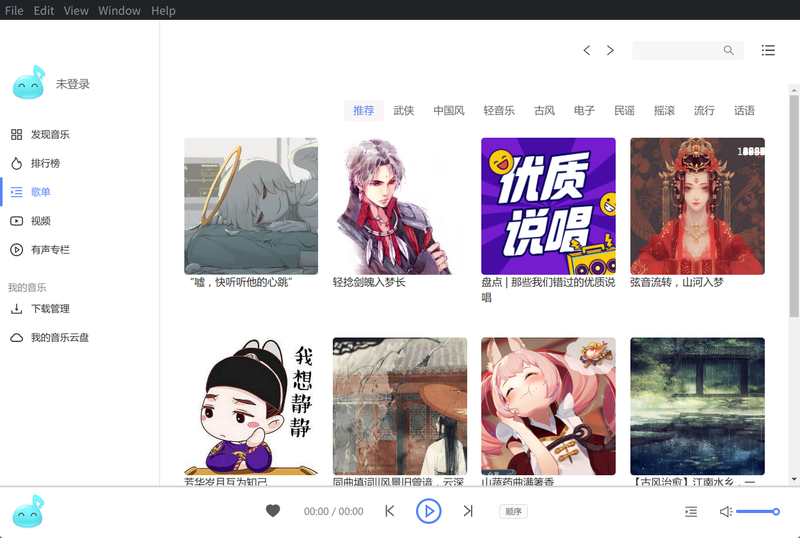Open the View menu
Screen dimensions: 800x538
[76, 10]
